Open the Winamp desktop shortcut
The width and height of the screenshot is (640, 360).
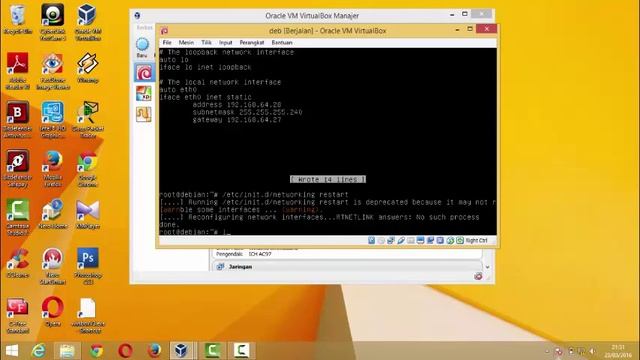tap(88, 68)
